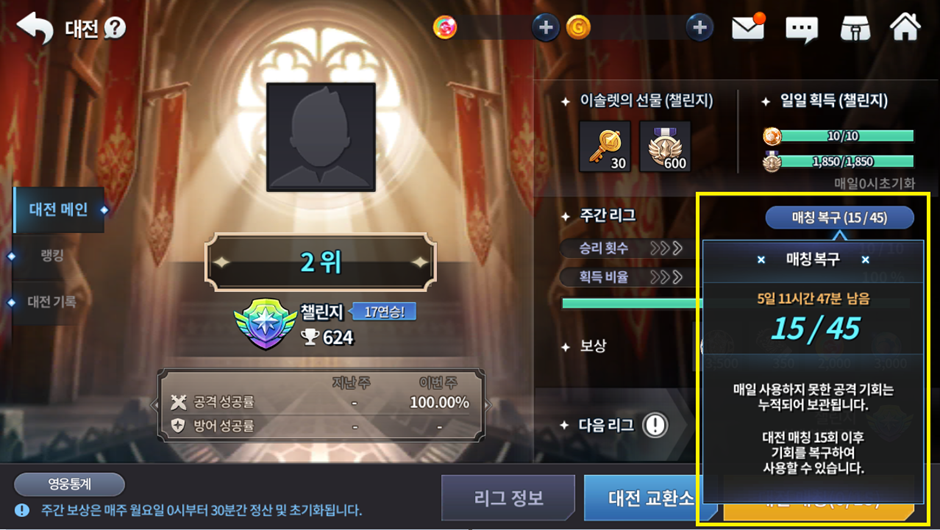Toggle the 매칭 복구 (15/45) pill
The width and height of the screenshot is (940, 530).
pyautogui.click(x=839, y=218)
